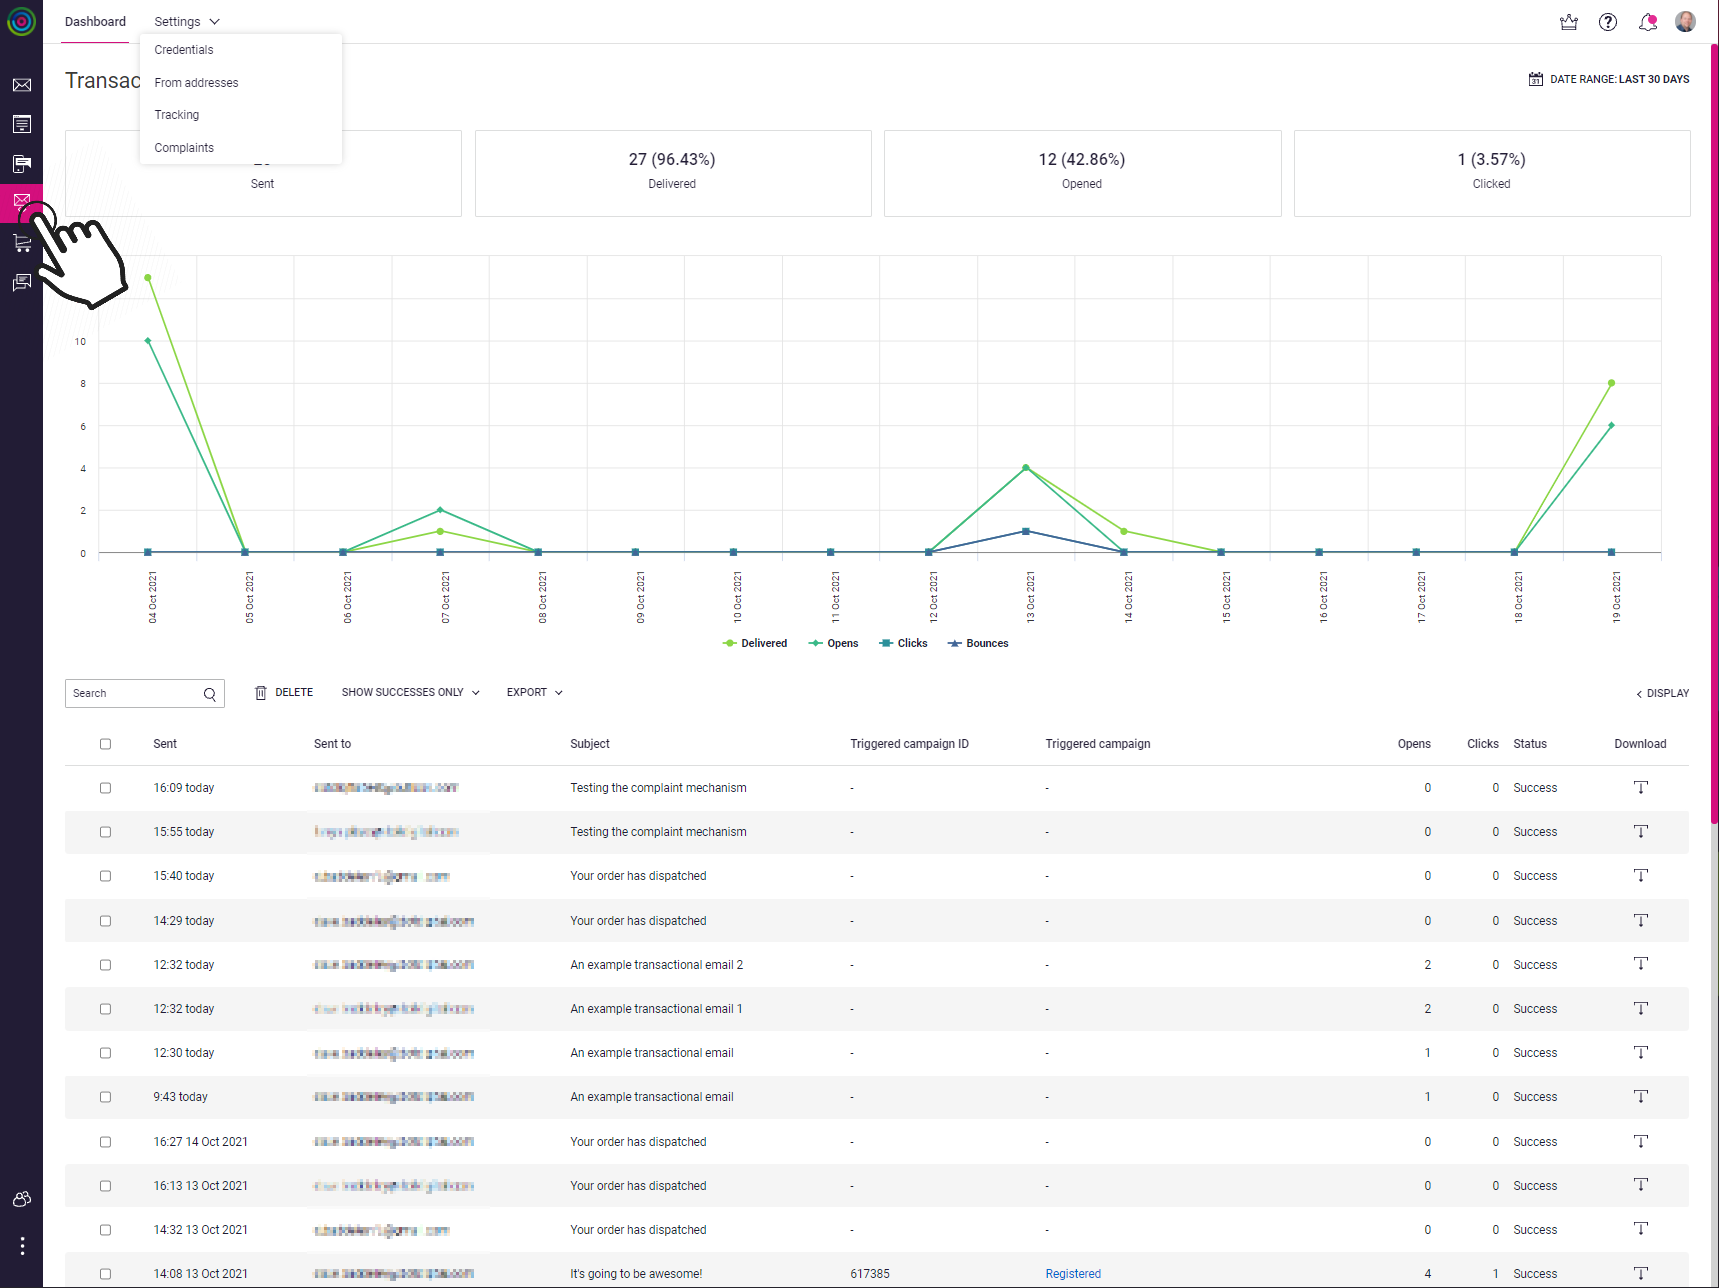Toggle the Bounces series in chart legend
The height and width of the screenshot is (1288, 1719).
pyautogui.click(x=978, y=644)
